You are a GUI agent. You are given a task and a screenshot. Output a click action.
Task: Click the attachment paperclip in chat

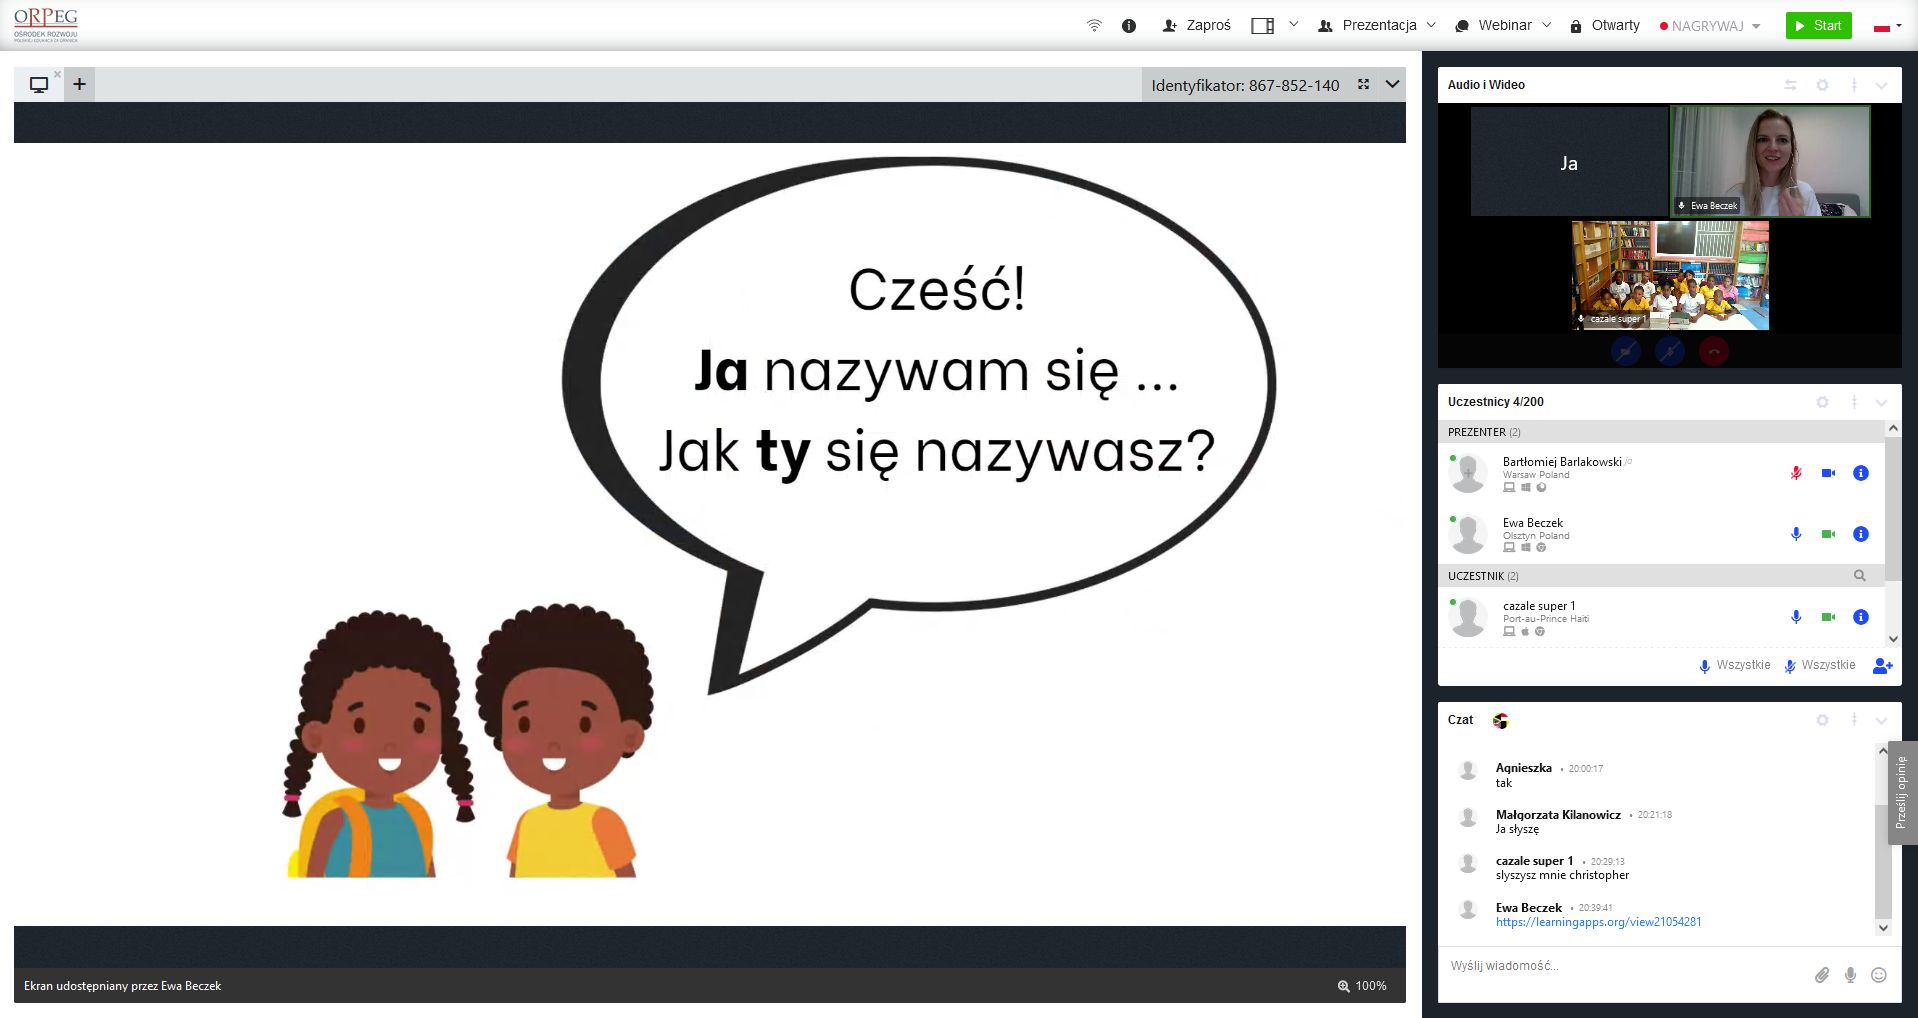pos(1822,975)
